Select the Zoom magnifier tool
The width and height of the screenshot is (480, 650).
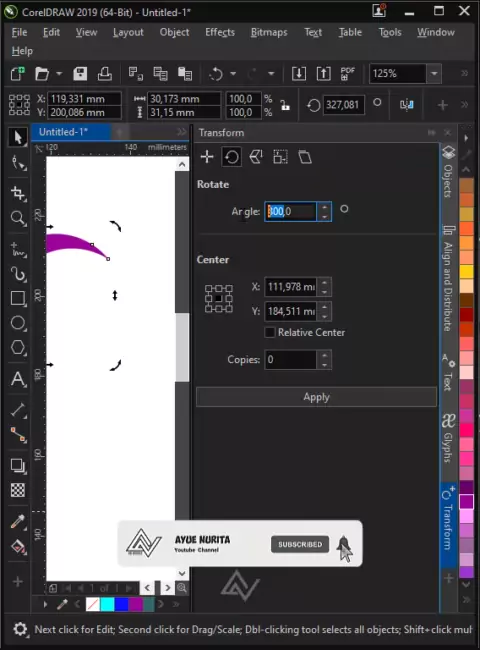[x=18, y=218]
